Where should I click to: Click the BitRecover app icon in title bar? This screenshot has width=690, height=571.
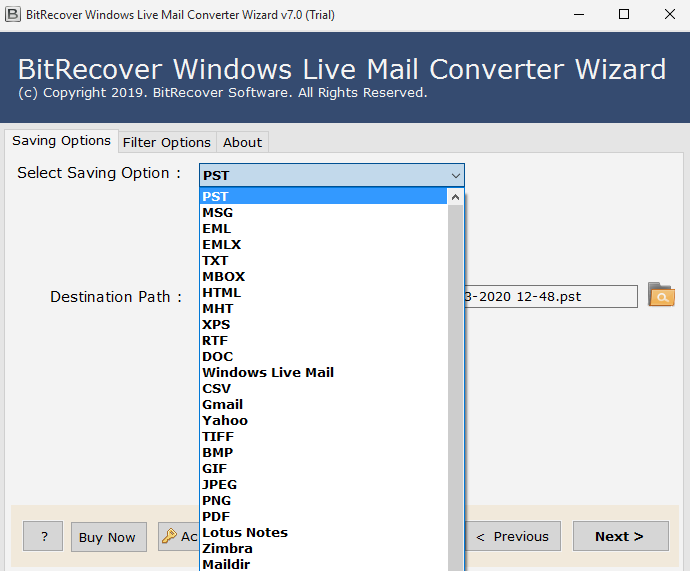point(12,14)
